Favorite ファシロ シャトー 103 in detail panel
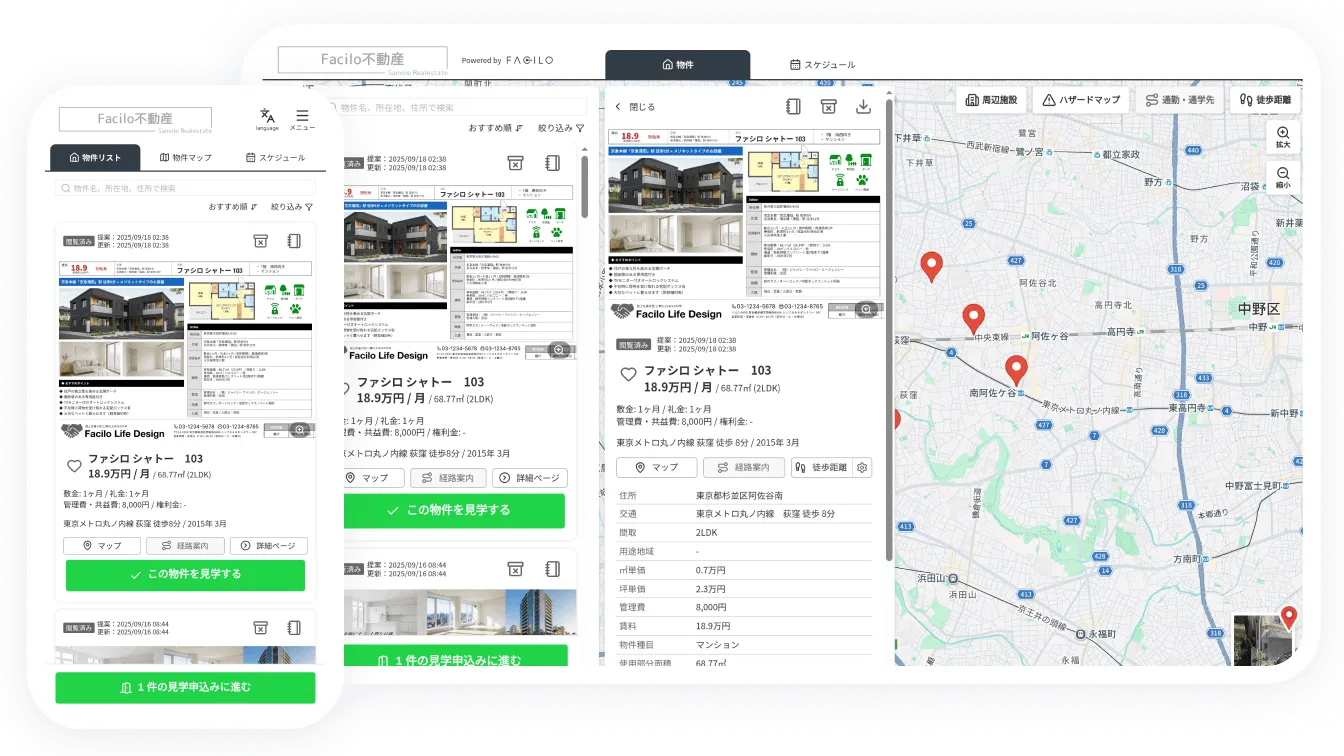1344x756 pixels. (x=628, y=375)
